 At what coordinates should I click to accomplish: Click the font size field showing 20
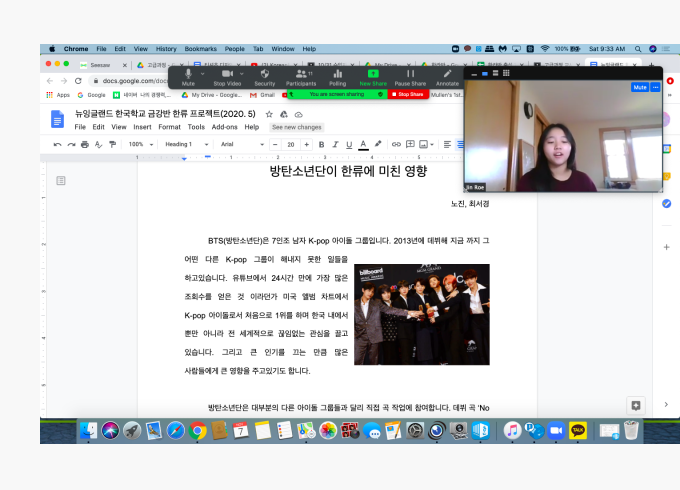pyautogui.click(x=291, y=144)
